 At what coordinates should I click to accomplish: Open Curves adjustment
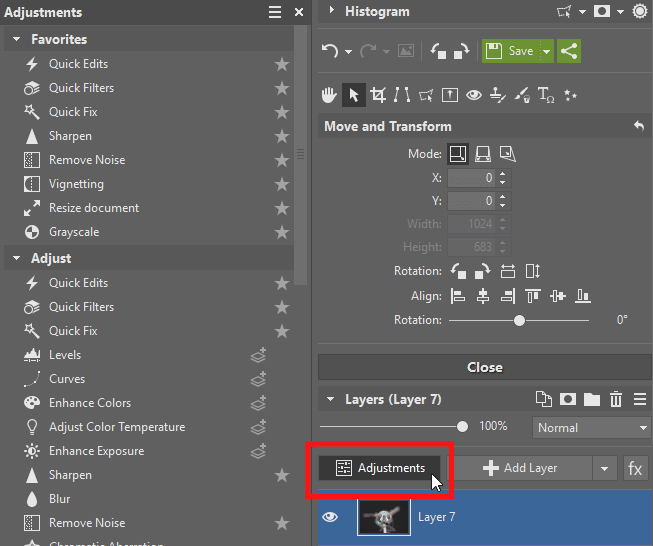click(x=67, y=379)
